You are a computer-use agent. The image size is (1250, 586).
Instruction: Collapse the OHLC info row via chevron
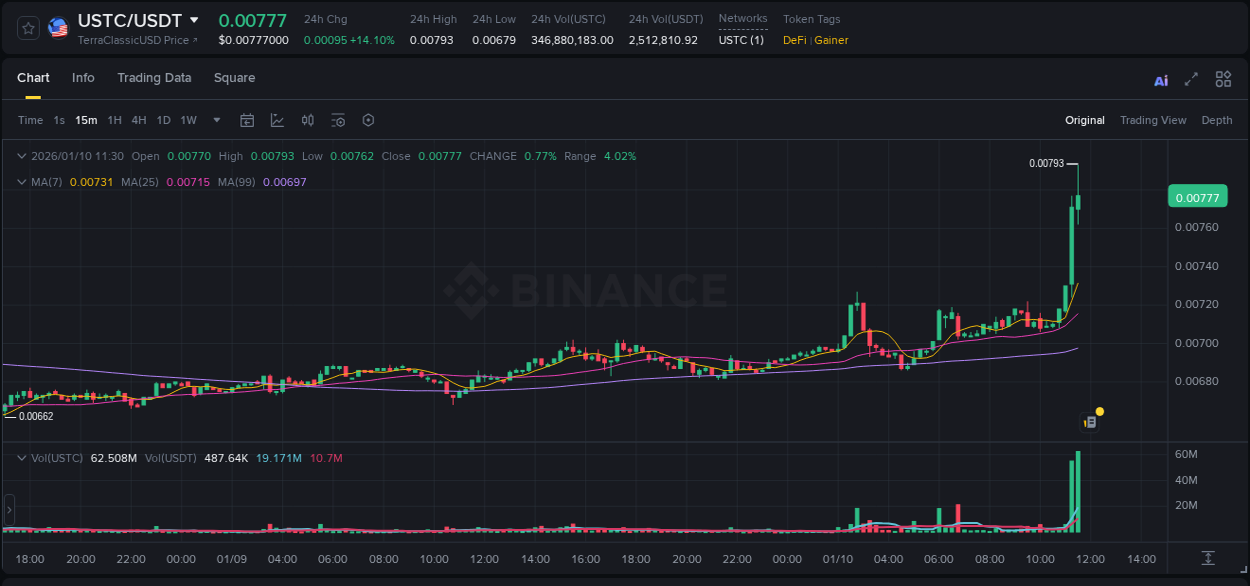pyautogui.click(x=20, y=156)
